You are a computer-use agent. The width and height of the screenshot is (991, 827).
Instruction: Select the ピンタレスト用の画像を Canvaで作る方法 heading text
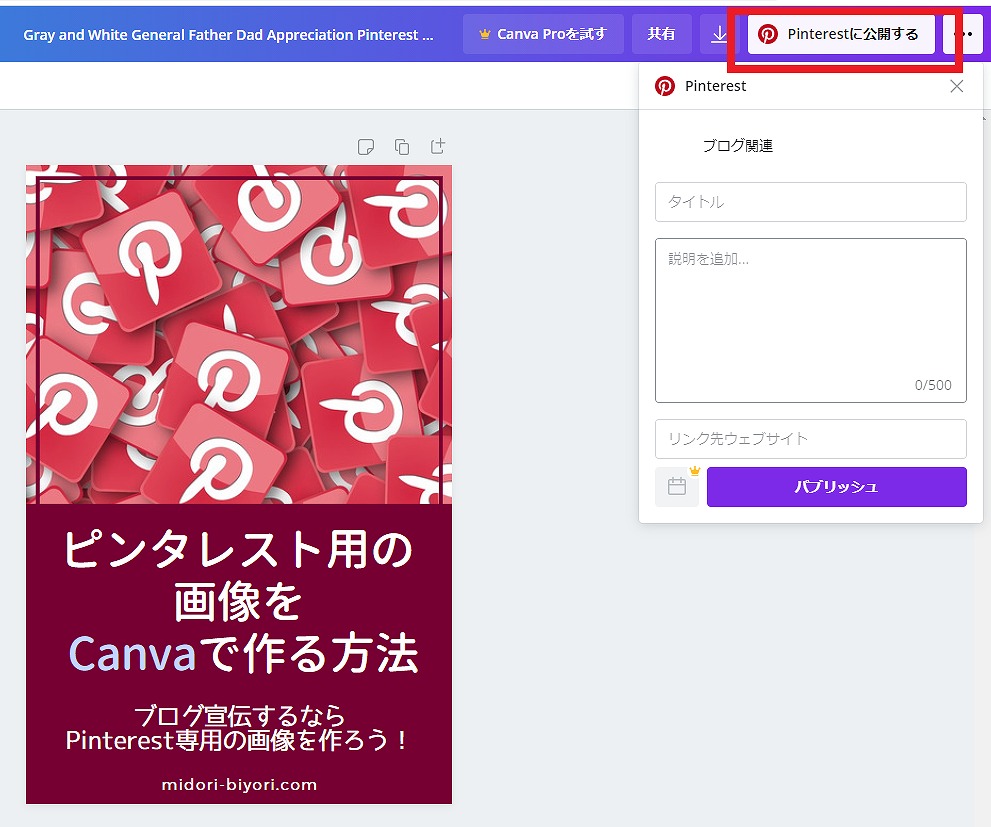click(239, 601)
